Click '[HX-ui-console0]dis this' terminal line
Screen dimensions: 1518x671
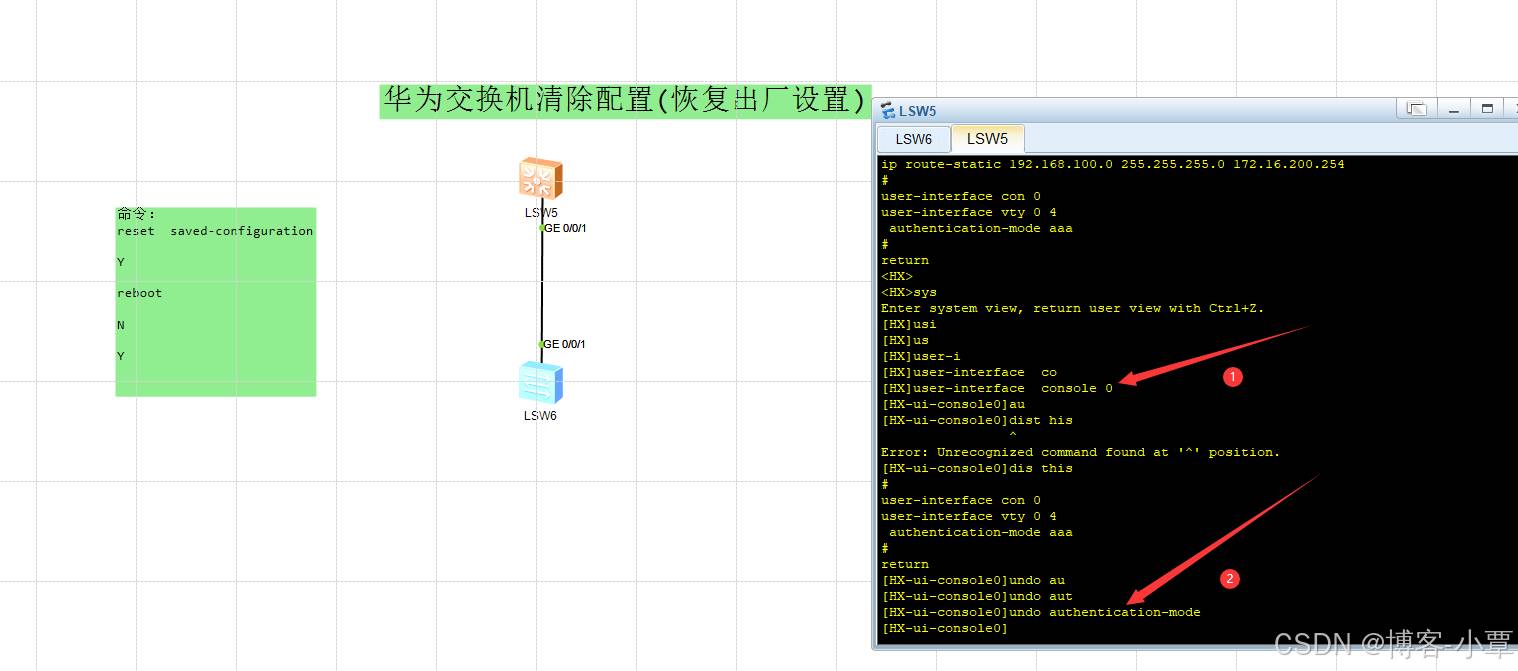point(977,468)
